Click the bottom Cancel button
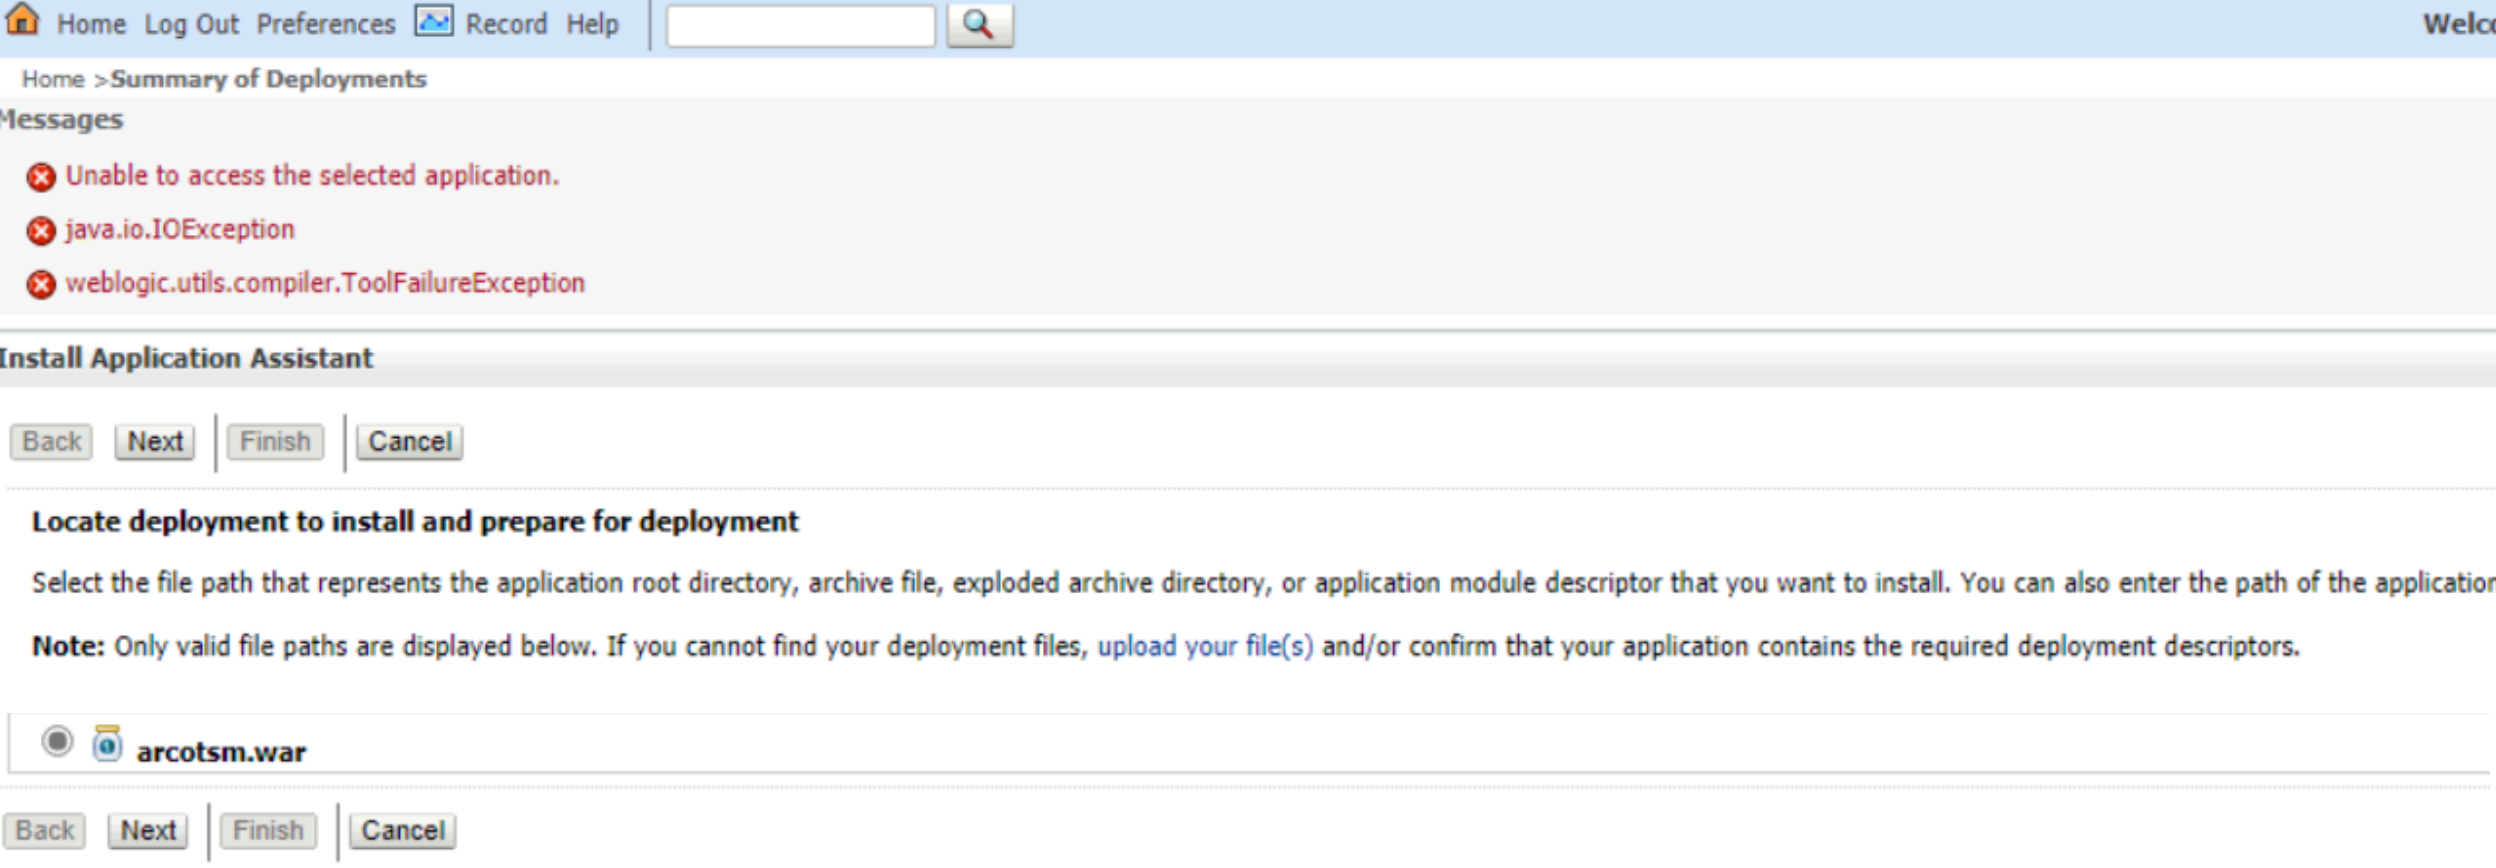 point(403,830)
